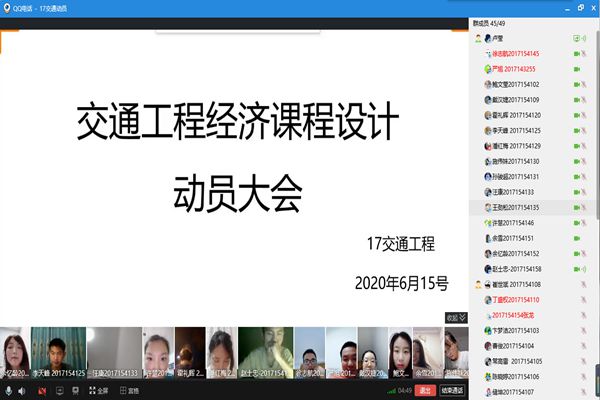
Task: Click the QQ电话 app icon in title bar
Action: 7,7
